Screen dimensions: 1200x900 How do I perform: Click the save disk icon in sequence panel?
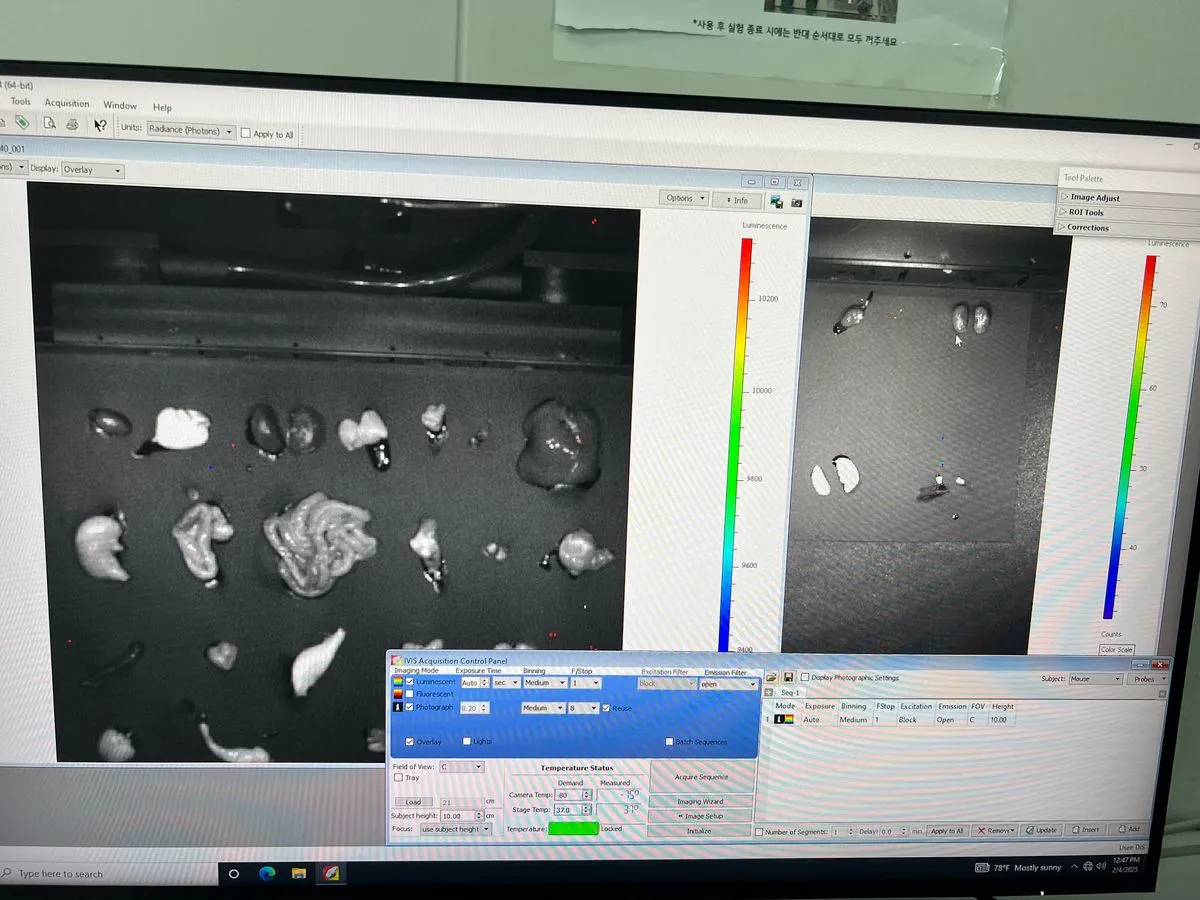click(x=788, y=678)
